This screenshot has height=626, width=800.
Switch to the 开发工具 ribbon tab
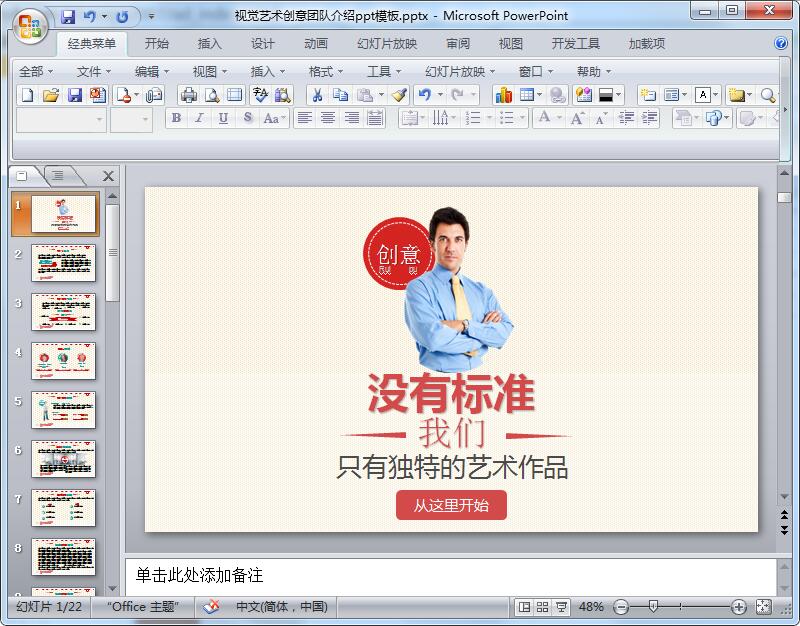click(576, 43)
